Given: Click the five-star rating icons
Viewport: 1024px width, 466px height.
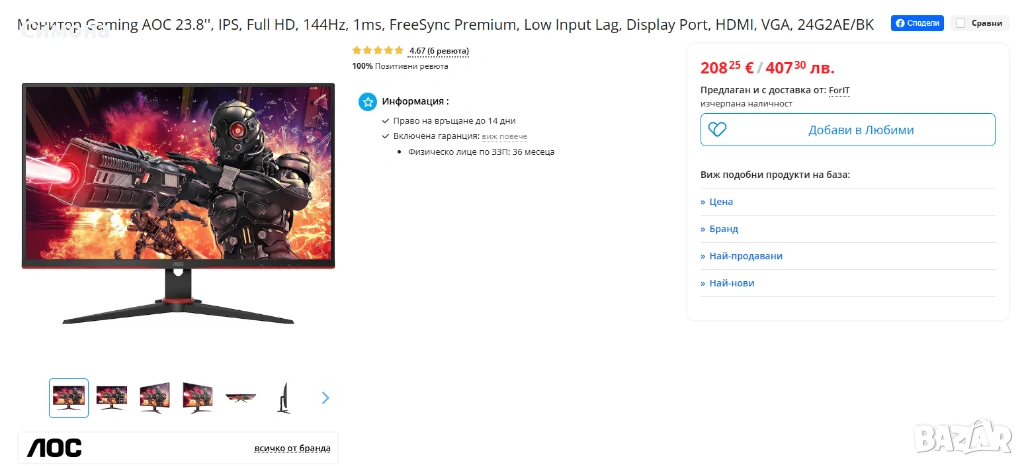Looking at the screenshot, I should pyautogui.click(x=378, y=50).
